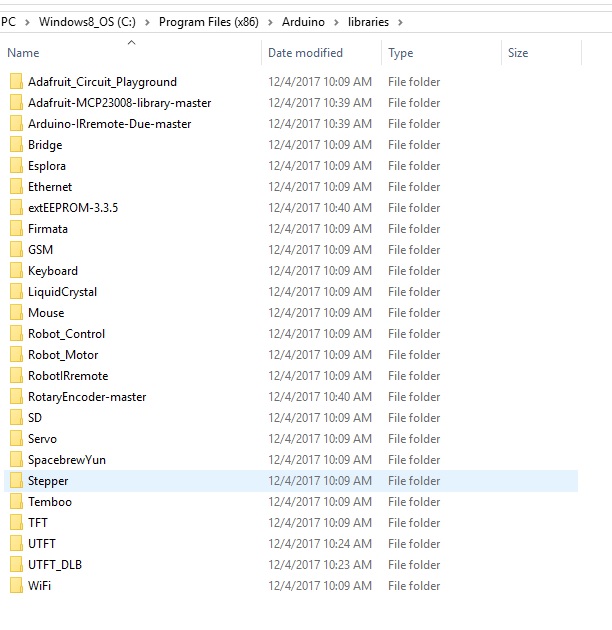Click date modified of RobotIRremote row
Viewport: 612px width, 630px height.
pos(320,376)
